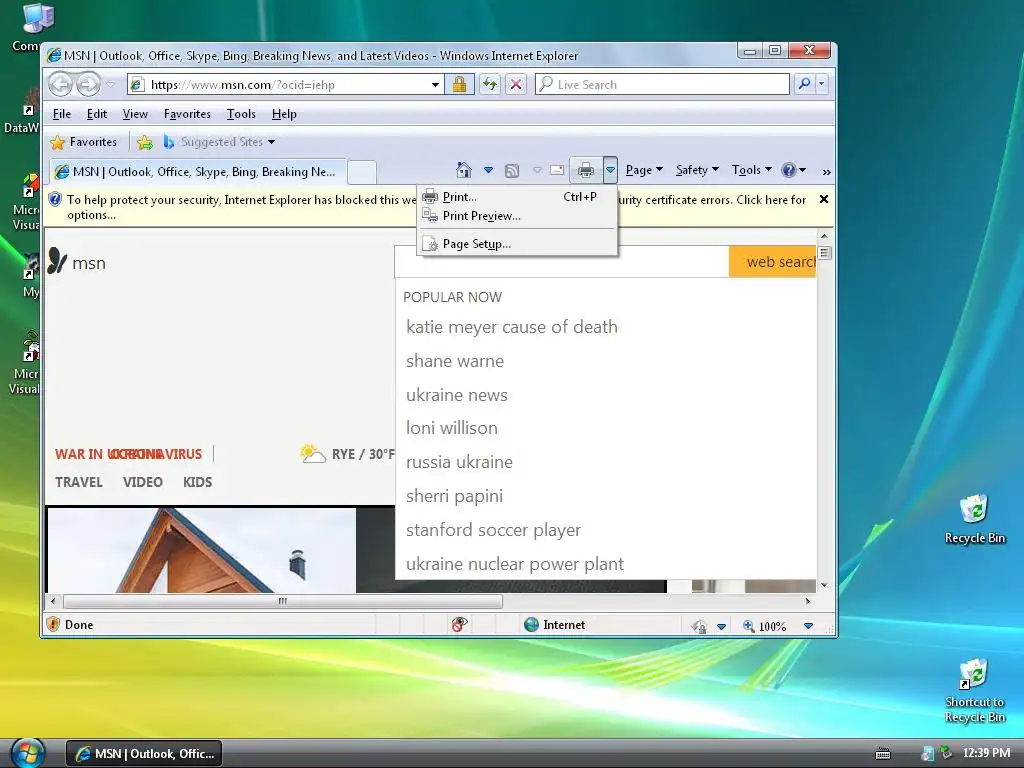Open the search provider options dropdown
The width and height of the screenshot is (1024, 768).
click(x=822, y=84)
